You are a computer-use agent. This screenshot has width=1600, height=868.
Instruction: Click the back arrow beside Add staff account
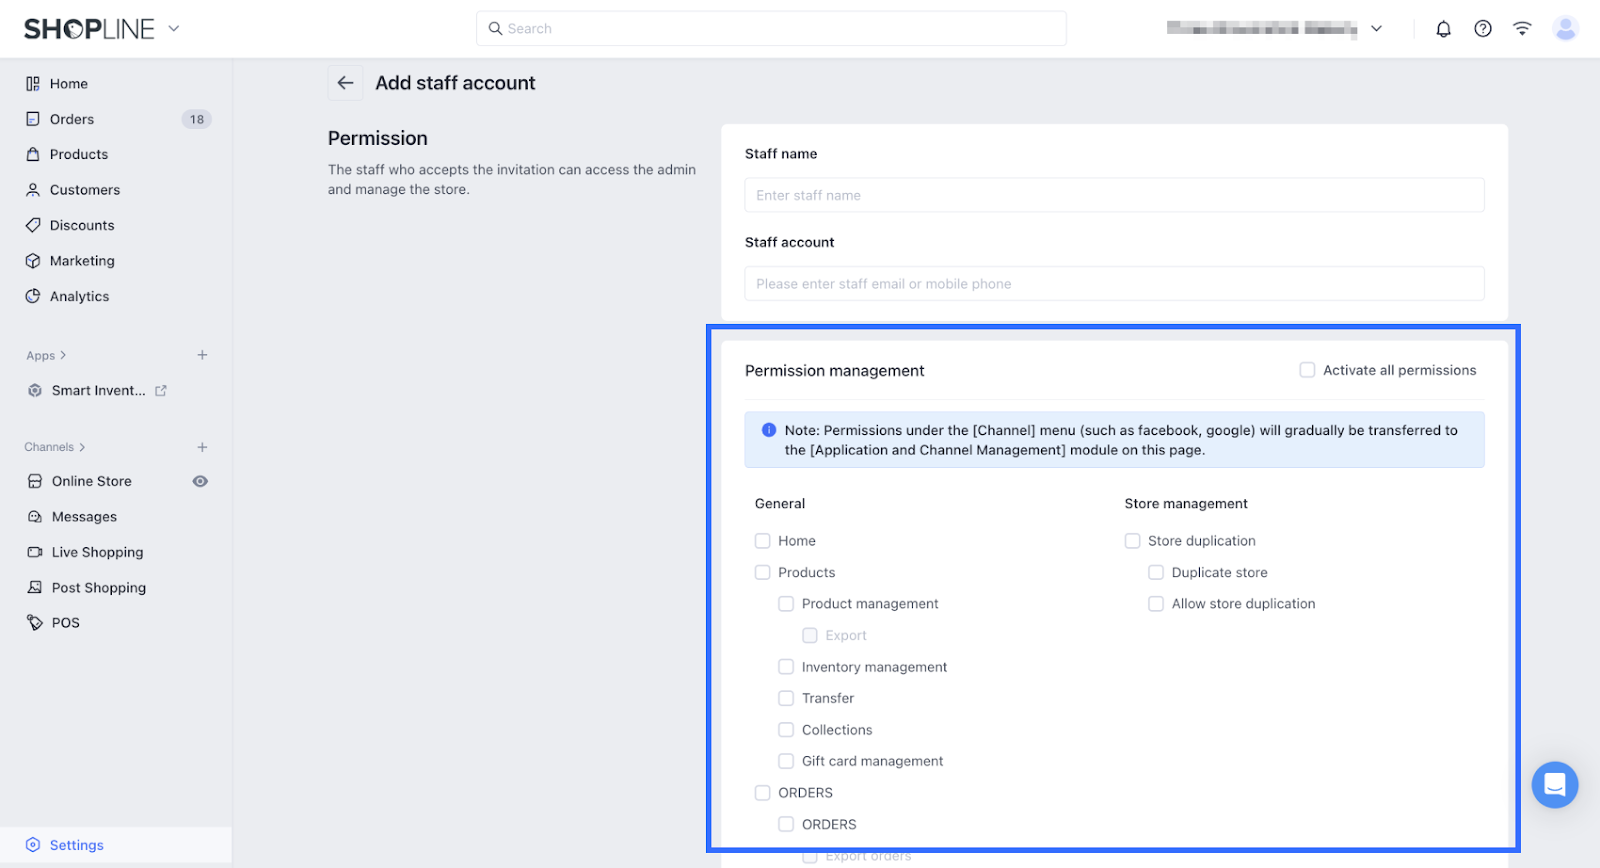[x=345, y=83]
